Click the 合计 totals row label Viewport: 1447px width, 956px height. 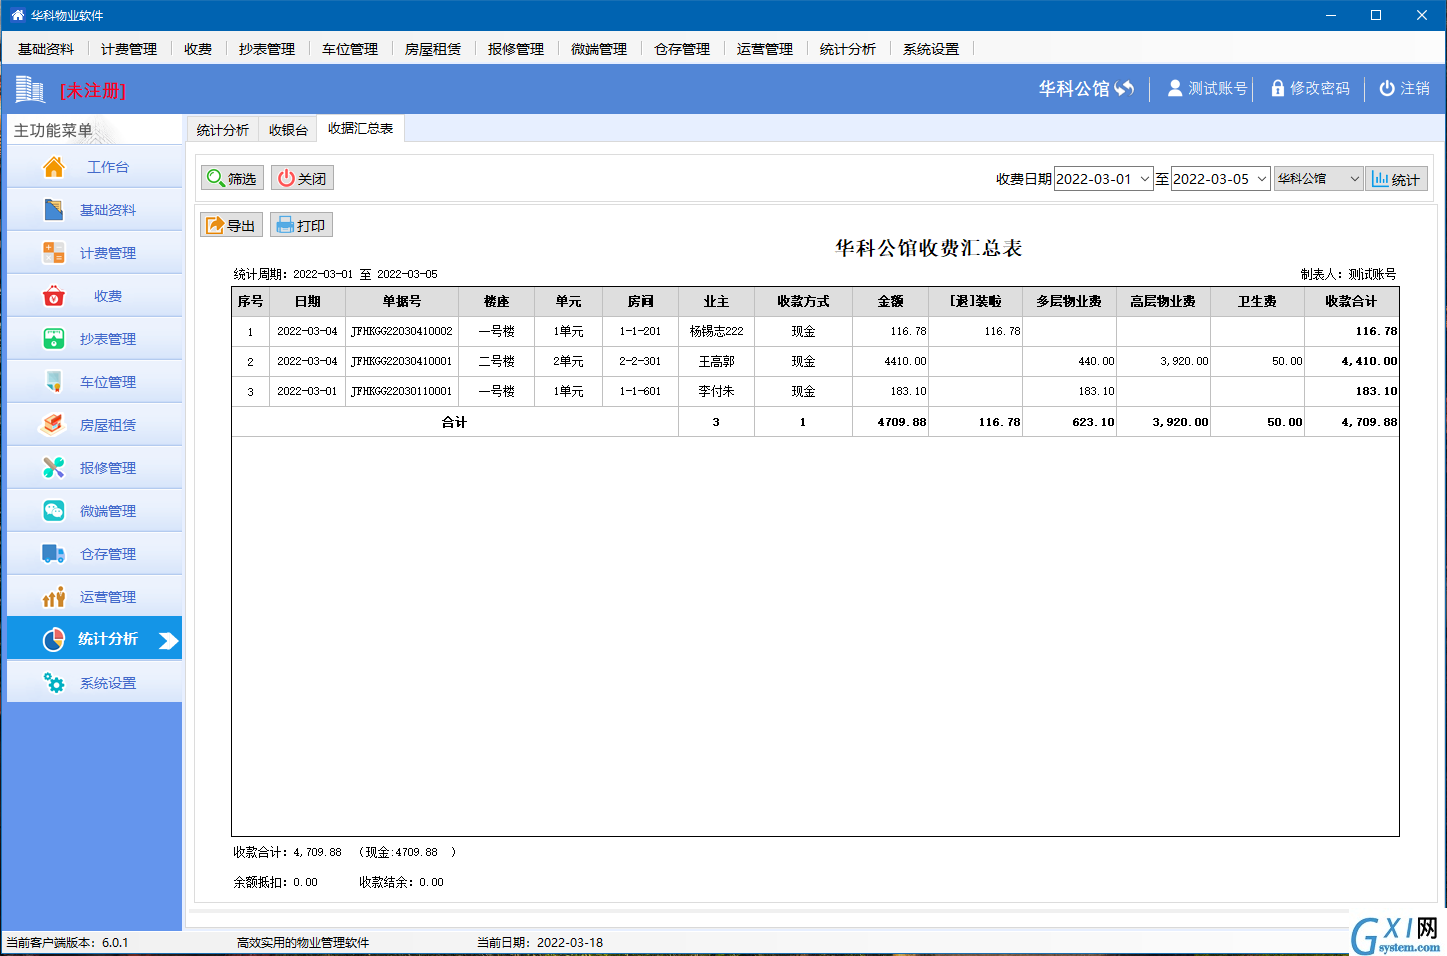pyautogui.click(x=454, y=422)
